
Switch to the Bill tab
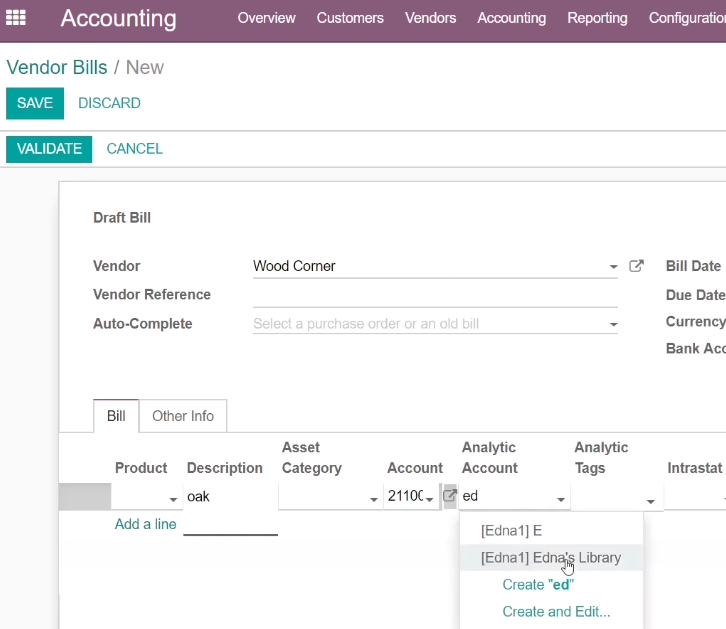point(116,416)
